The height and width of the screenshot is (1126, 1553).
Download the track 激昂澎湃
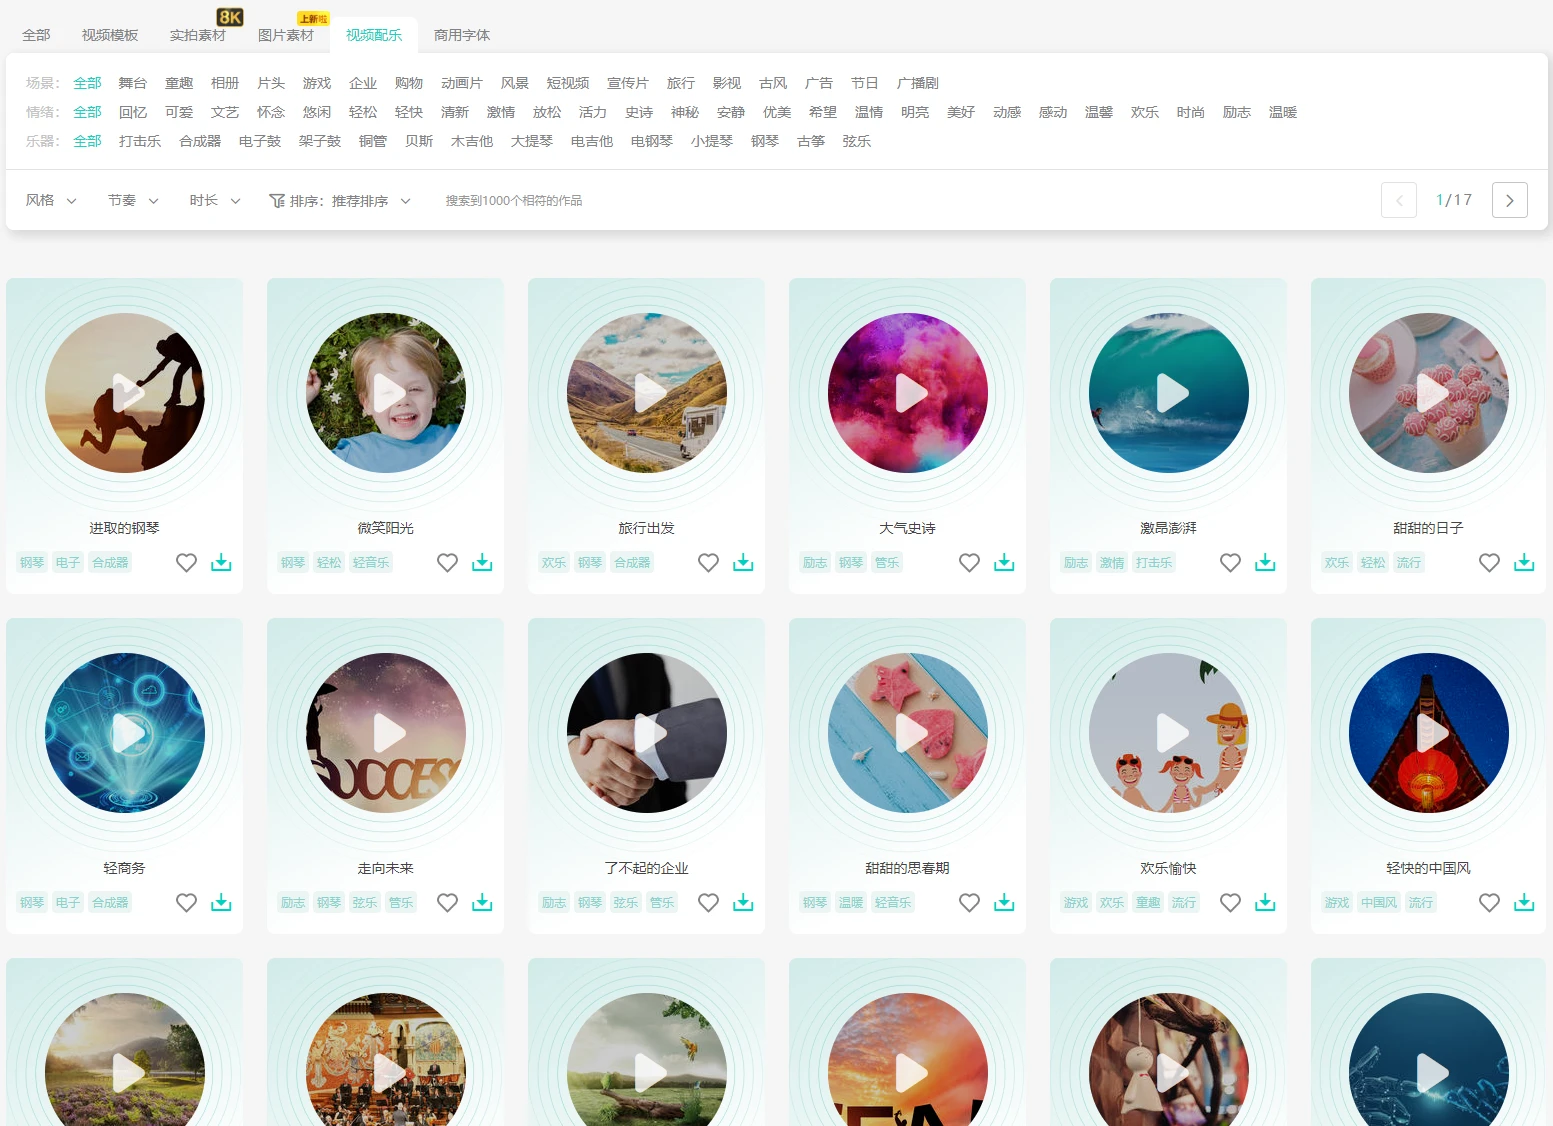1265,563
